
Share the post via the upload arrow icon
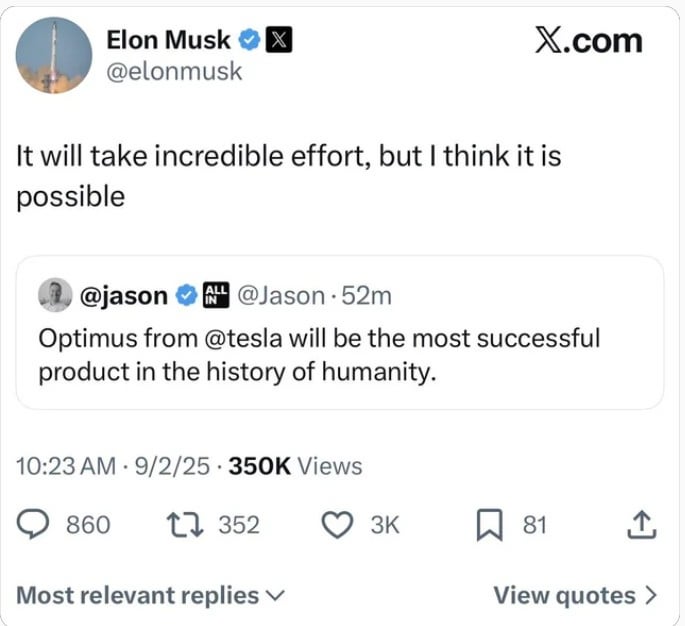point(642,523)
